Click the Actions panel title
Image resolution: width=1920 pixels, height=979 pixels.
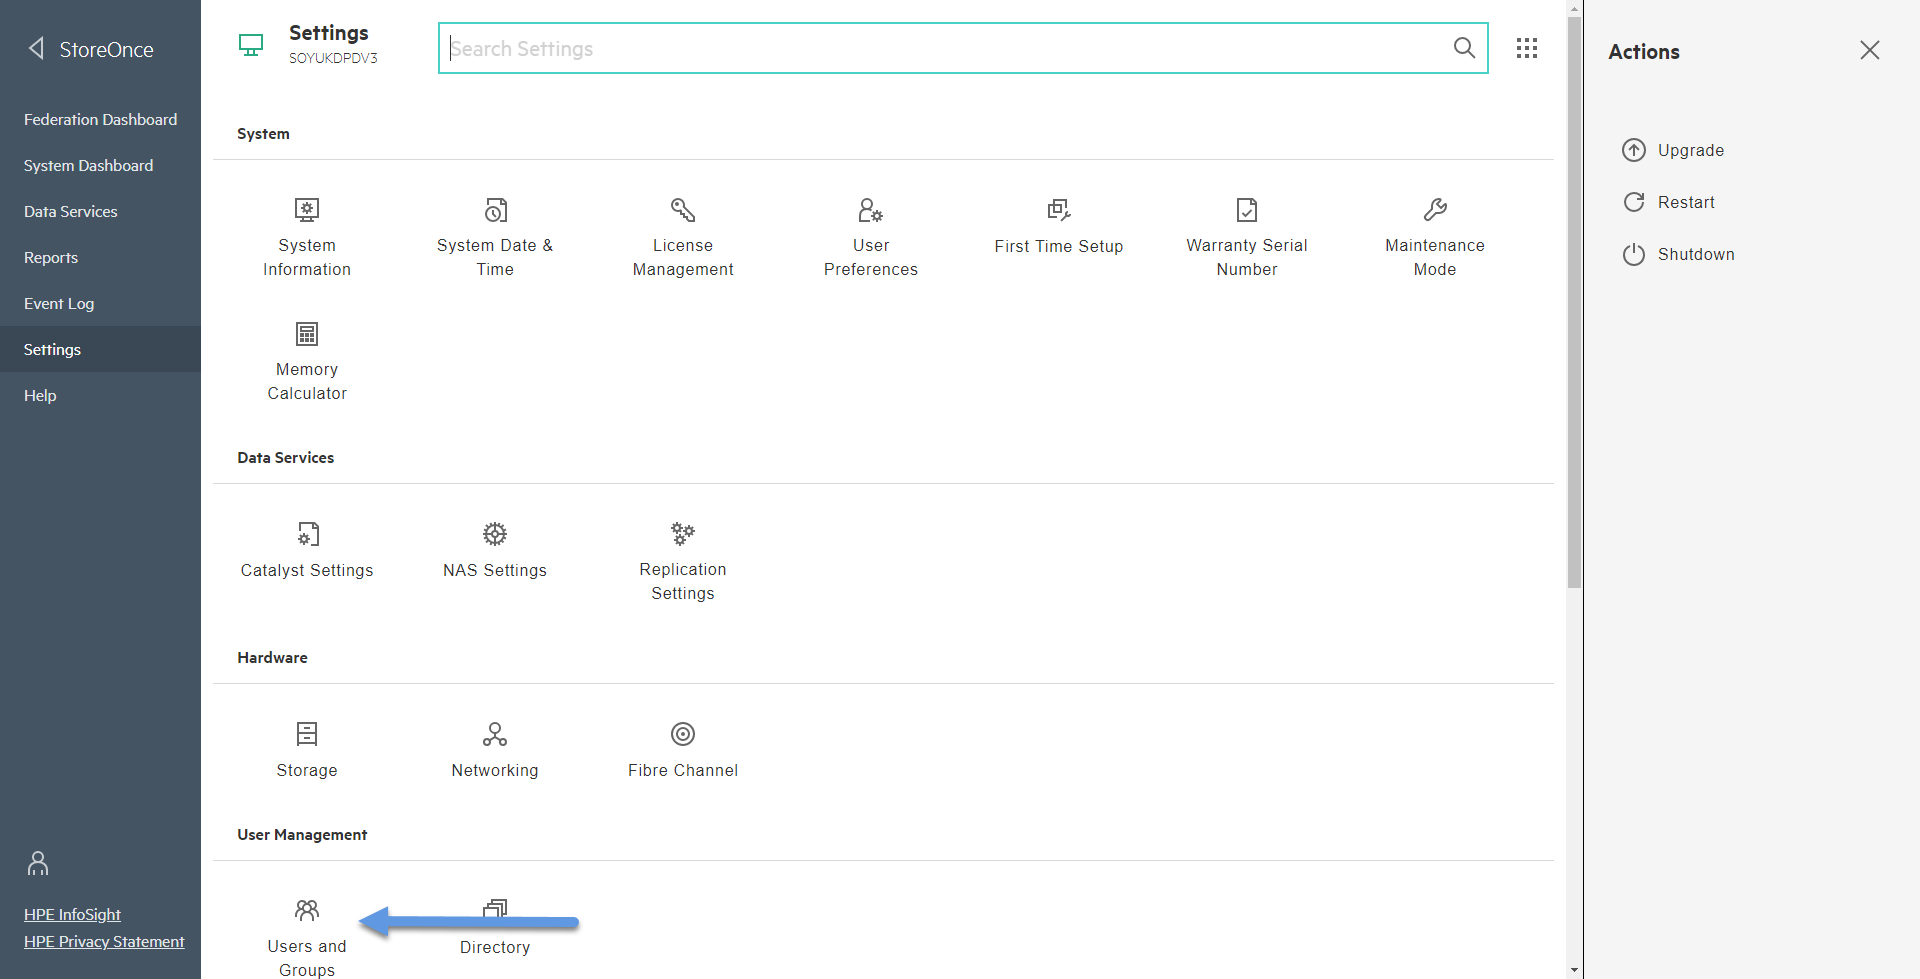coord(1644,51)
